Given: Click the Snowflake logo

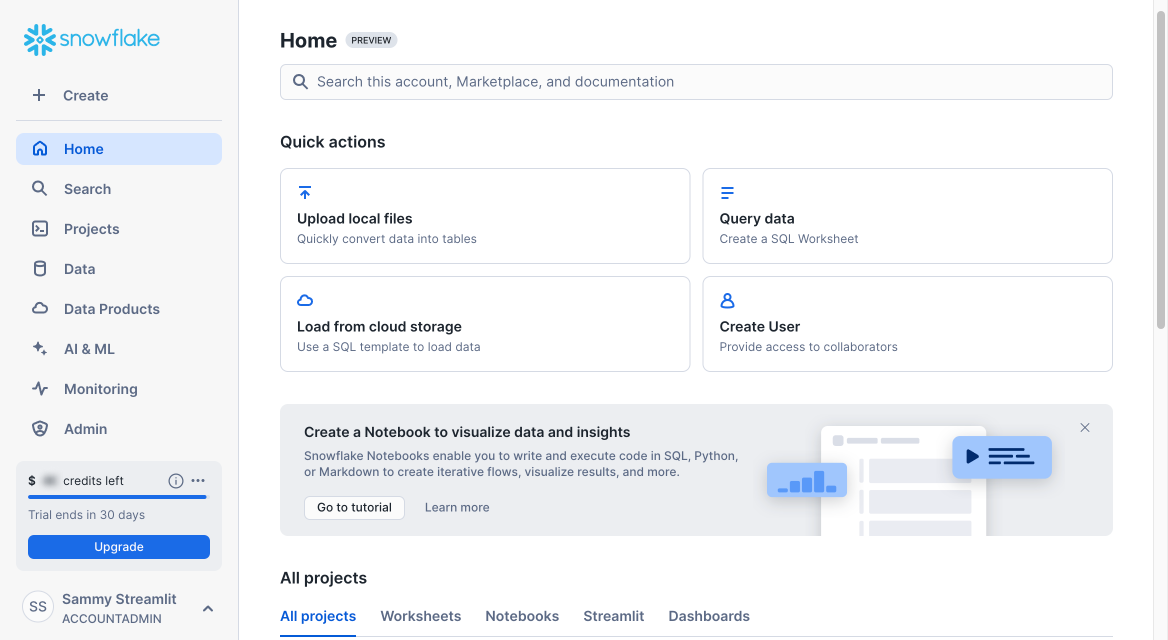Looking at the screenshot, I should [91, 40].
